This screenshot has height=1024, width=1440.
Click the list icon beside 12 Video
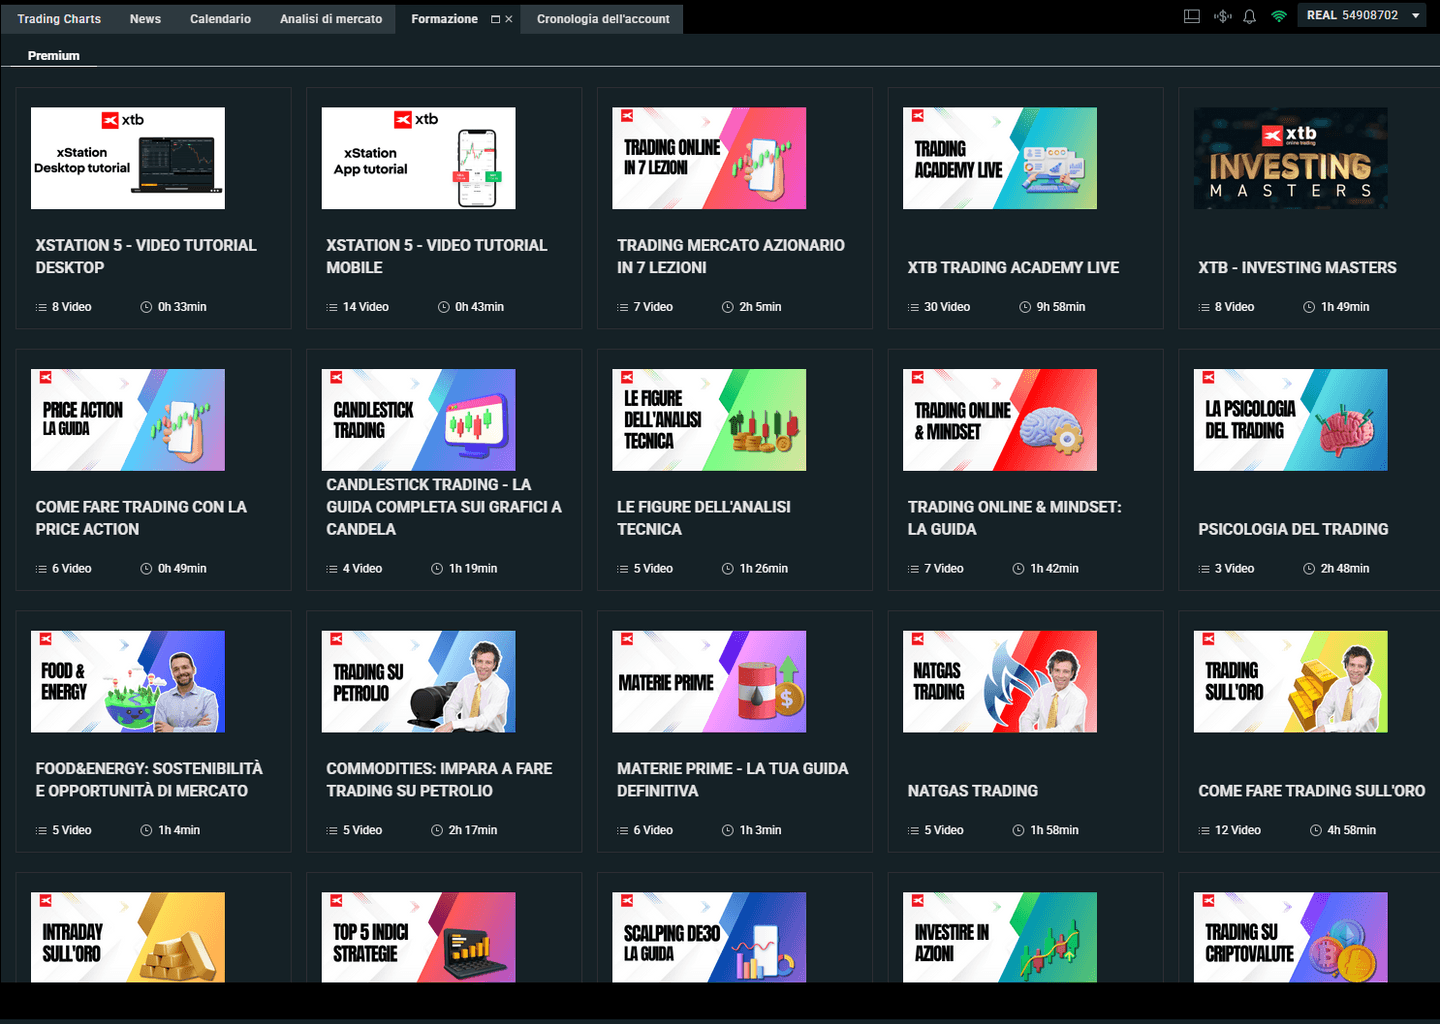click(x=1204, y=830)
